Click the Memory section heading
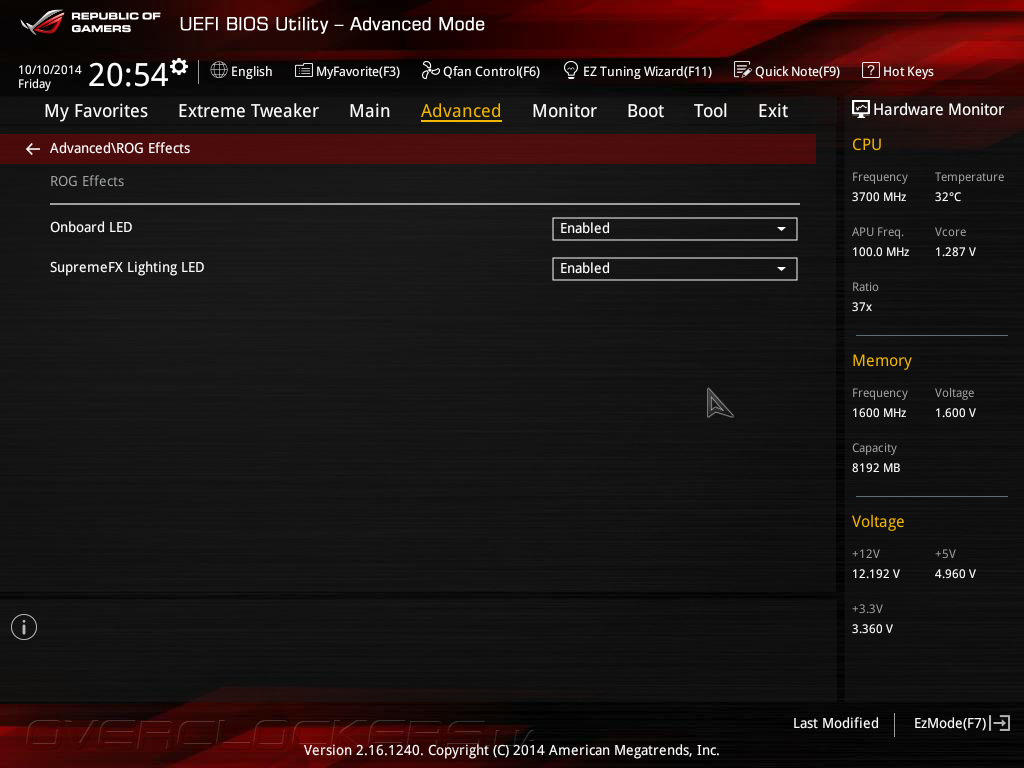This screenshot has width=1024, height=768. point(882,360)
